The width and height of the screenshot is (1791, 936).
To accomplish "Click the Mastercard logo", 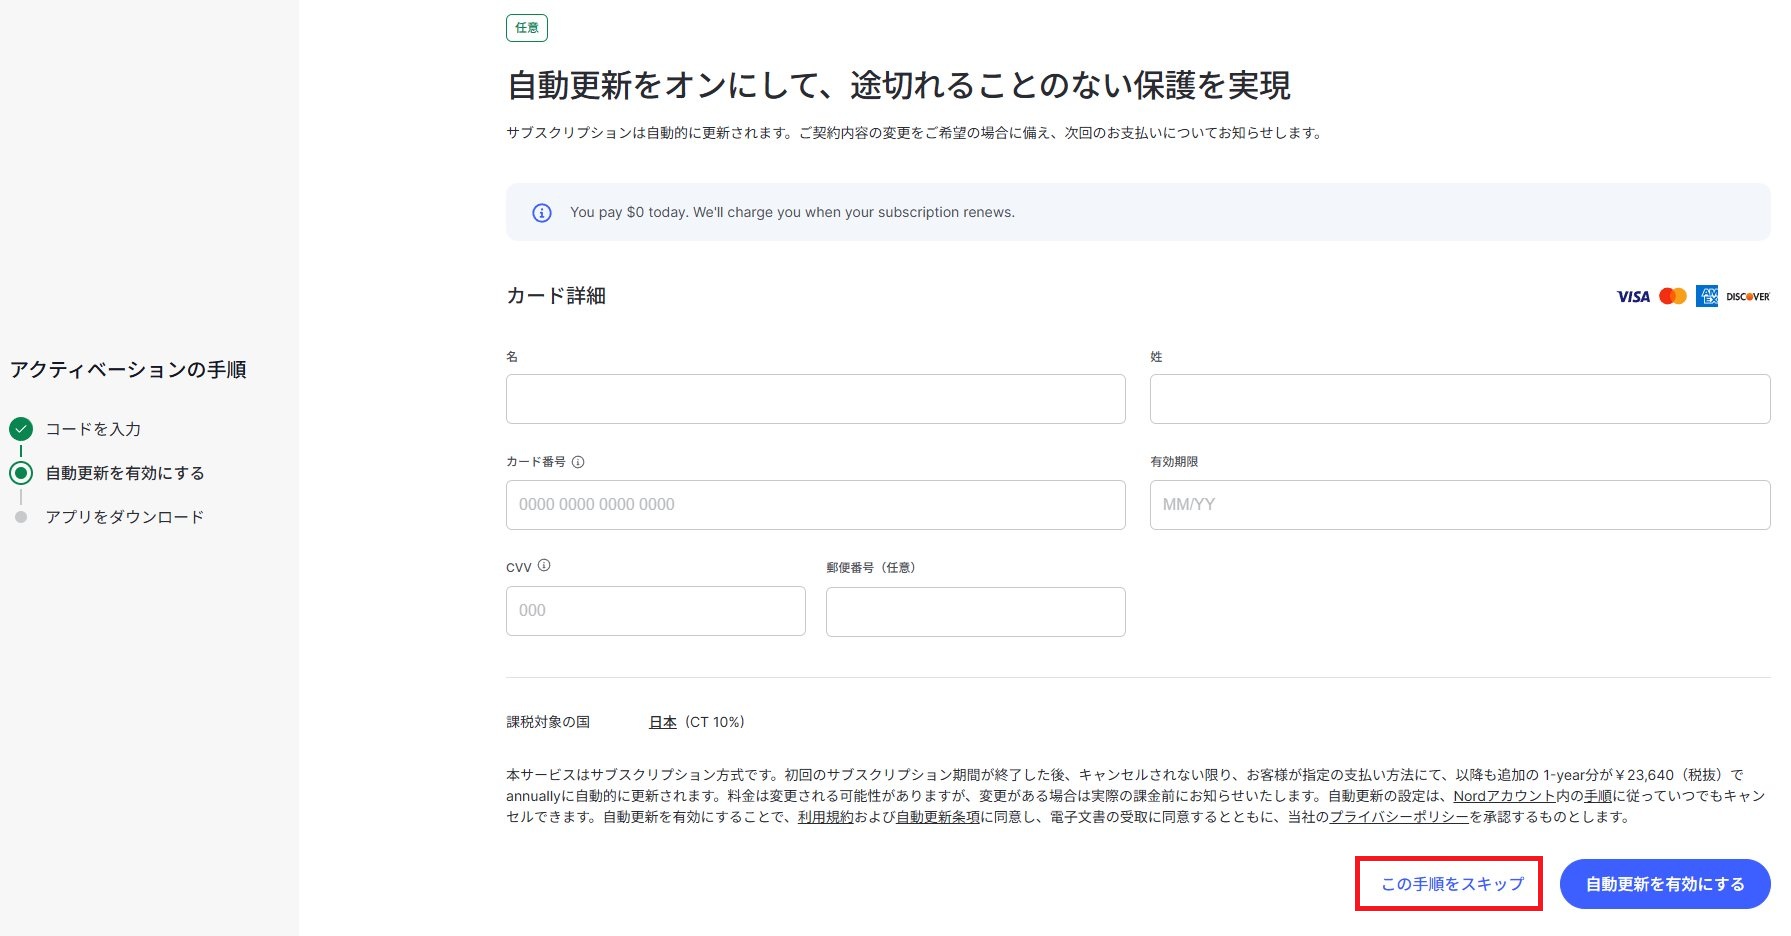I will coord(1672,297).
